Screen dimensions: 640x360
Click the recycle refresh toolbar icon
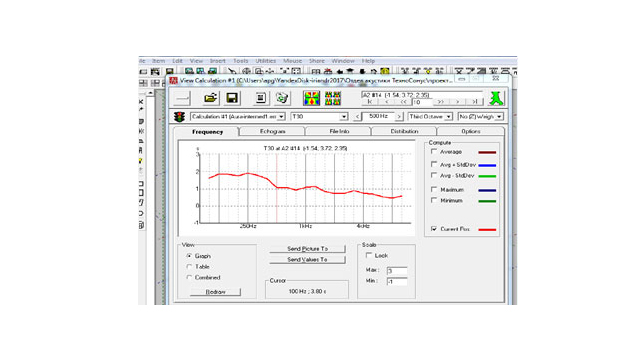coord(282,98)
